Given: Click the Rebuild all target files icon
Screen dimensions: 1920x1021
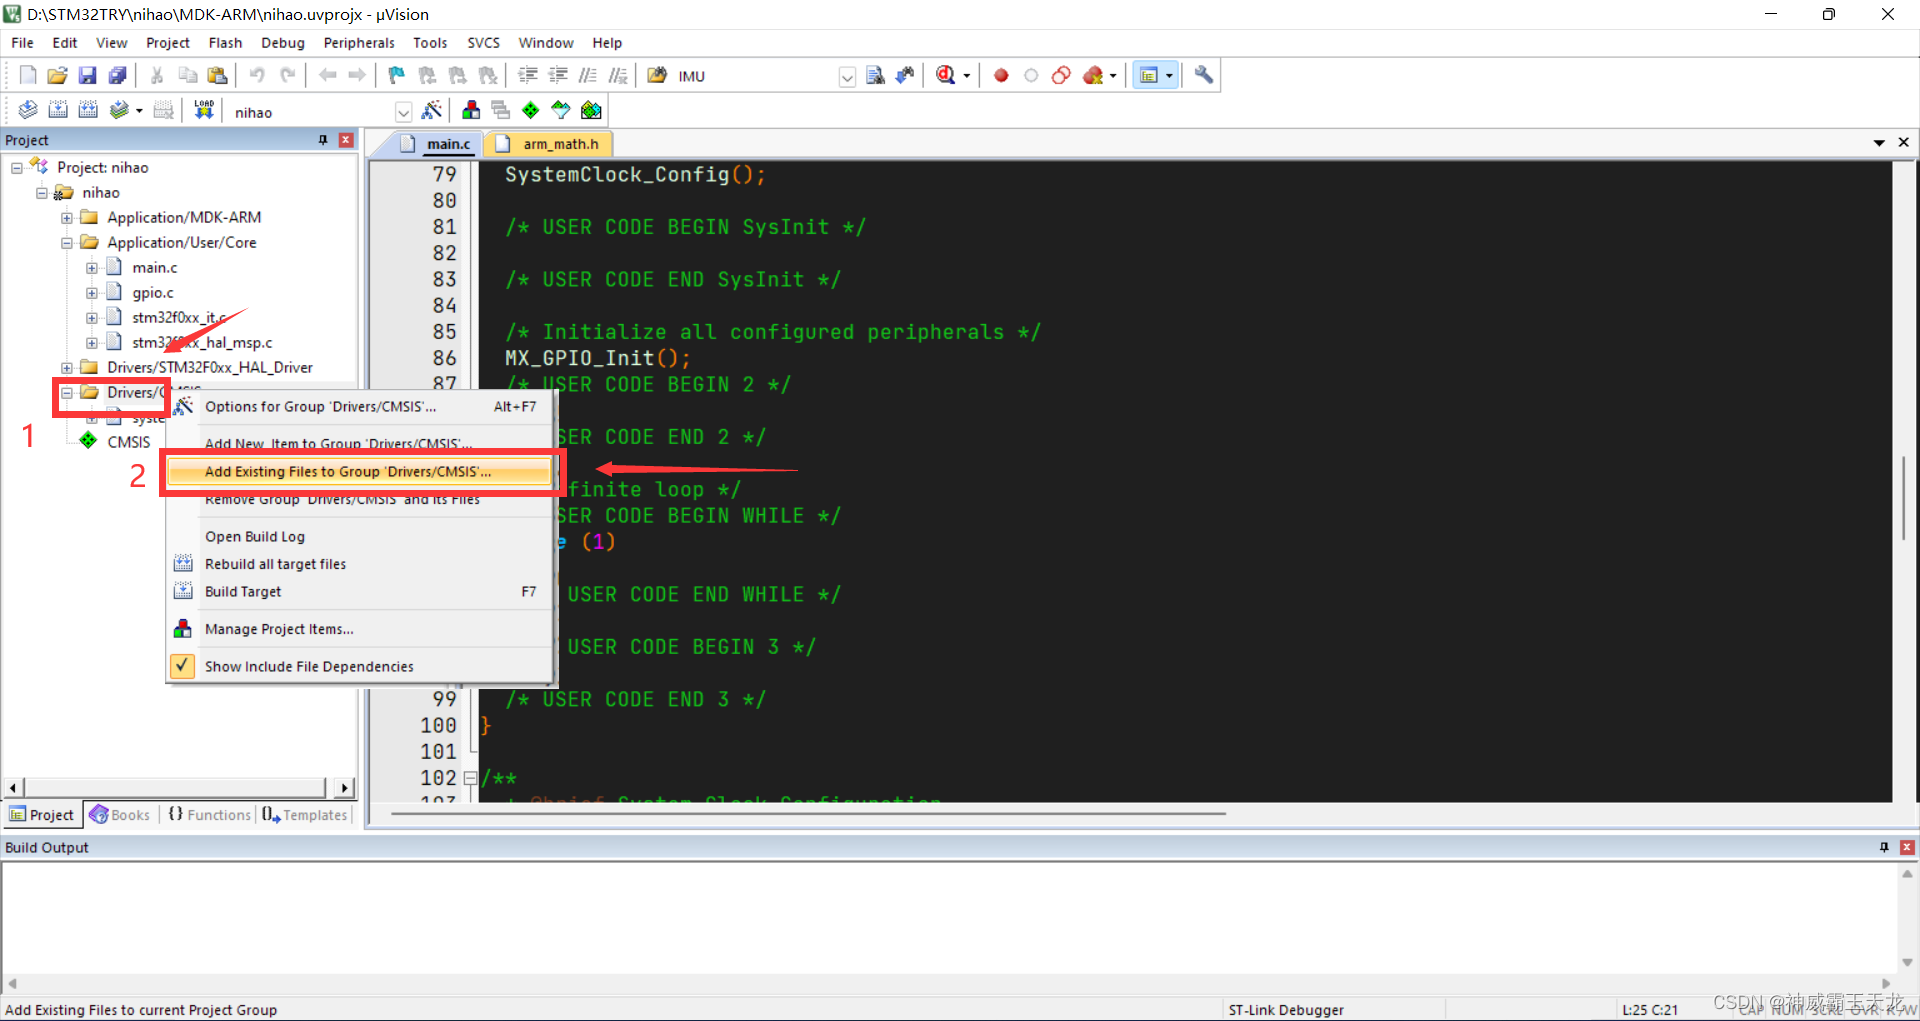Looking at the screenshot, I should coord(88,110).
